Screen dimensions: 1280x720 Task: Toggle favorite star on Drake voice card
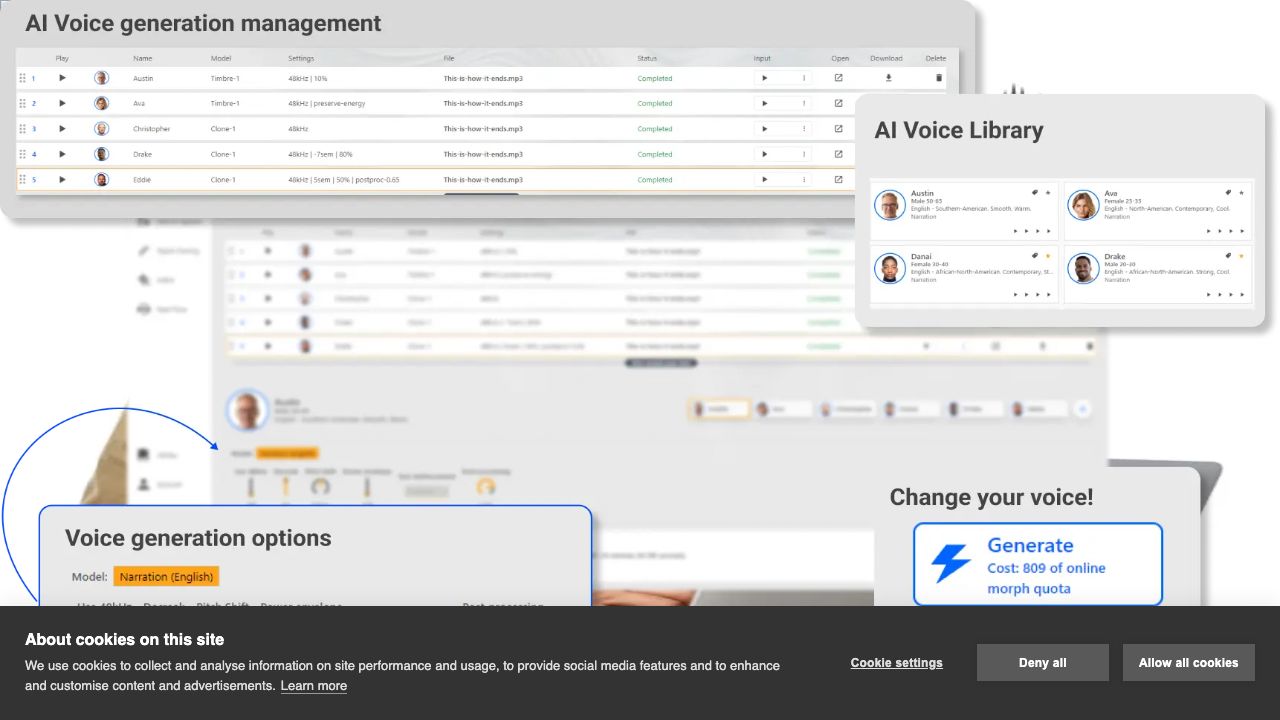pos(1241,256)
